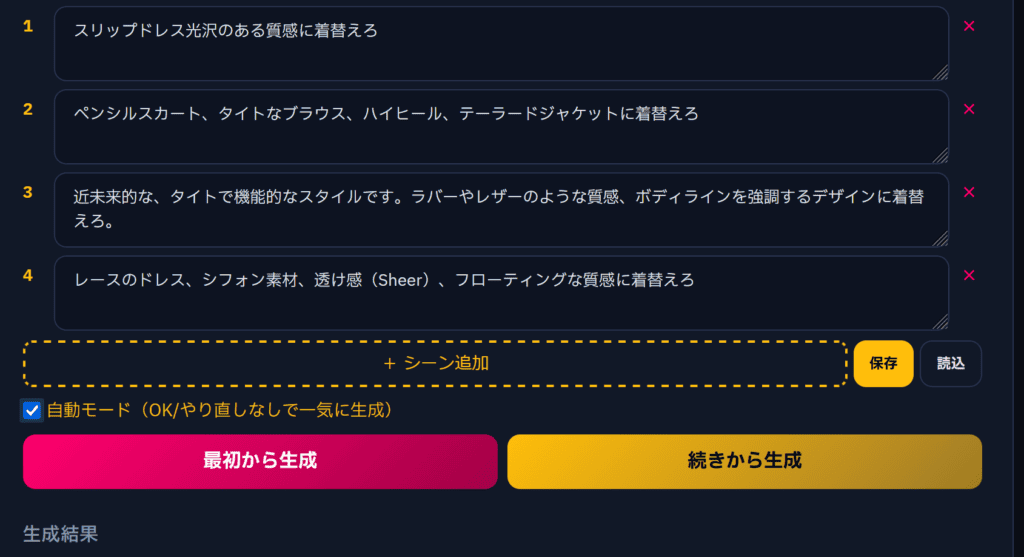Click the resize handle of scene 3 textarea

(940, 238)
